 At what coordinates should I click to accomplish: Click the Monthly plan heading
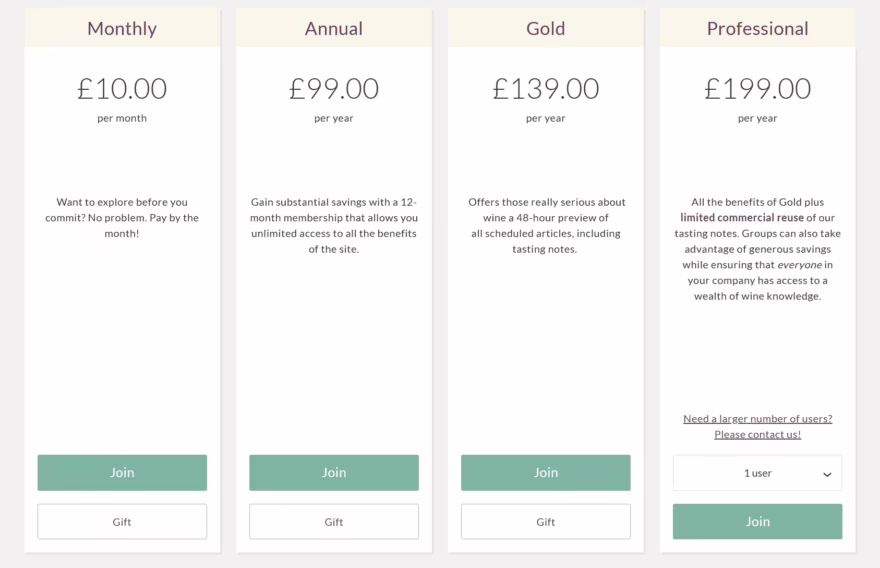click(x=122, y=28)
